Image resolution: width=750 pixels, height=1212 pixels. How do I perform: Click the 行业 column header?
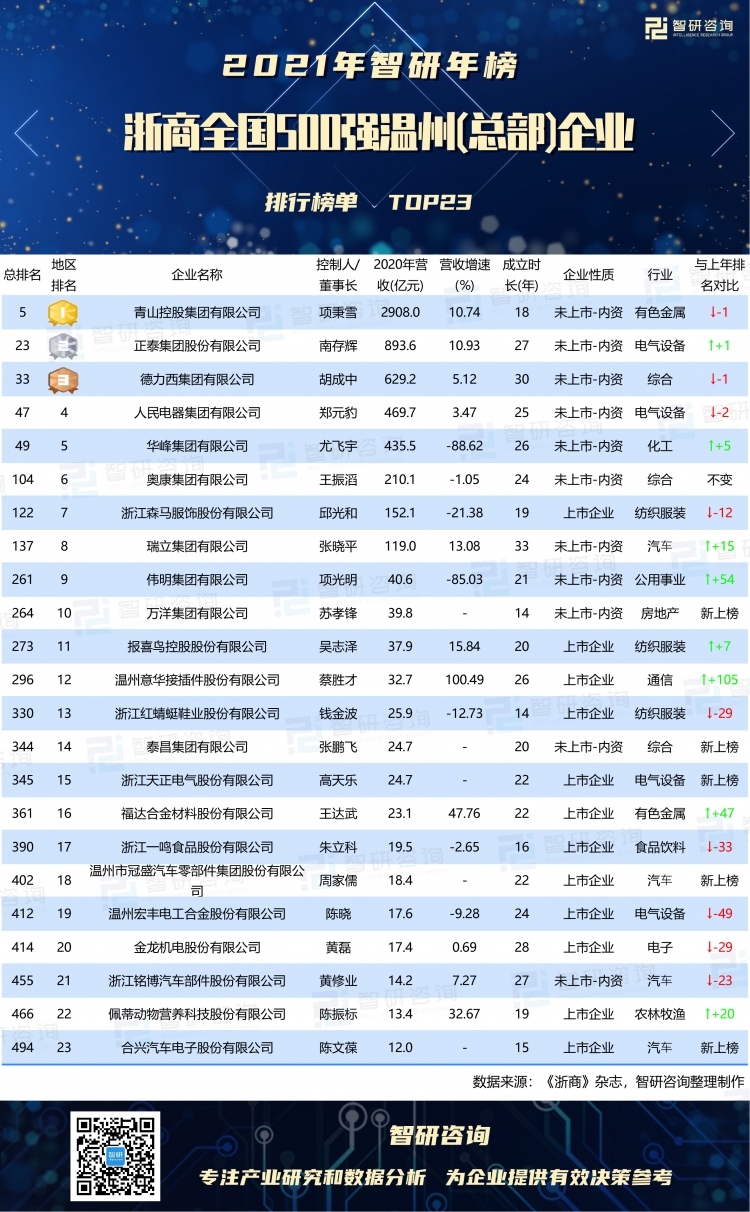point(660,275)
